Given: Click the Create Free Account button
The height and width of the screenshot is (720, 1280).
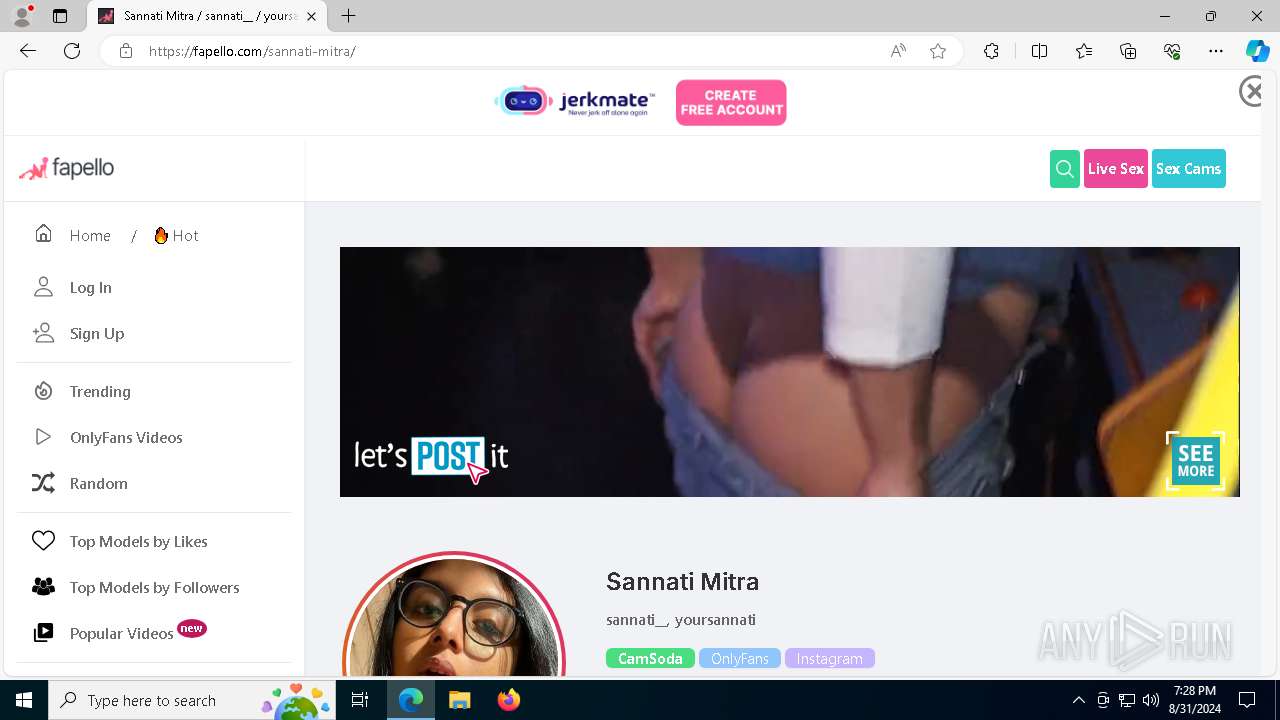Looking at the screenshot, I should pos(731,103).
